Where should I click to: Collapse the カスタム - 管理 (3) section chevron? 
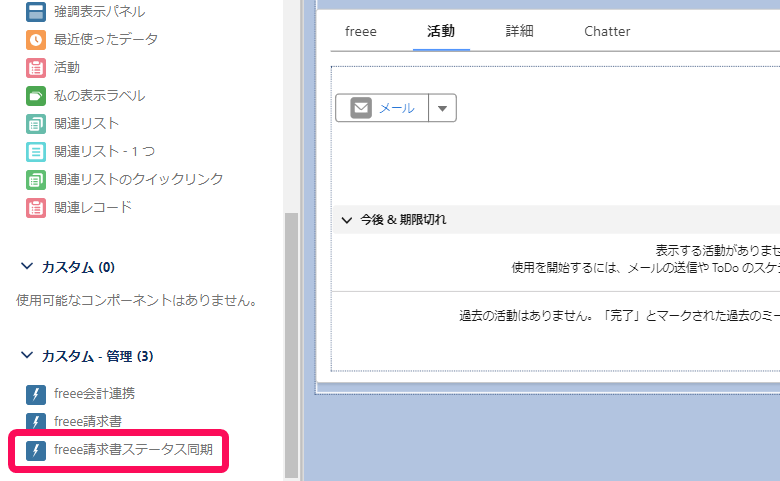[x=27, y=355]
